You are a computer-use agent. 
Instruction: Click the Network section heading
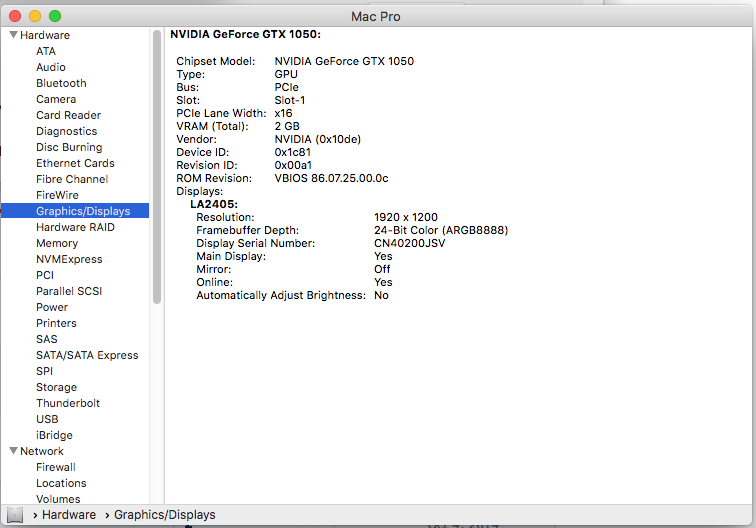(42, 451)
